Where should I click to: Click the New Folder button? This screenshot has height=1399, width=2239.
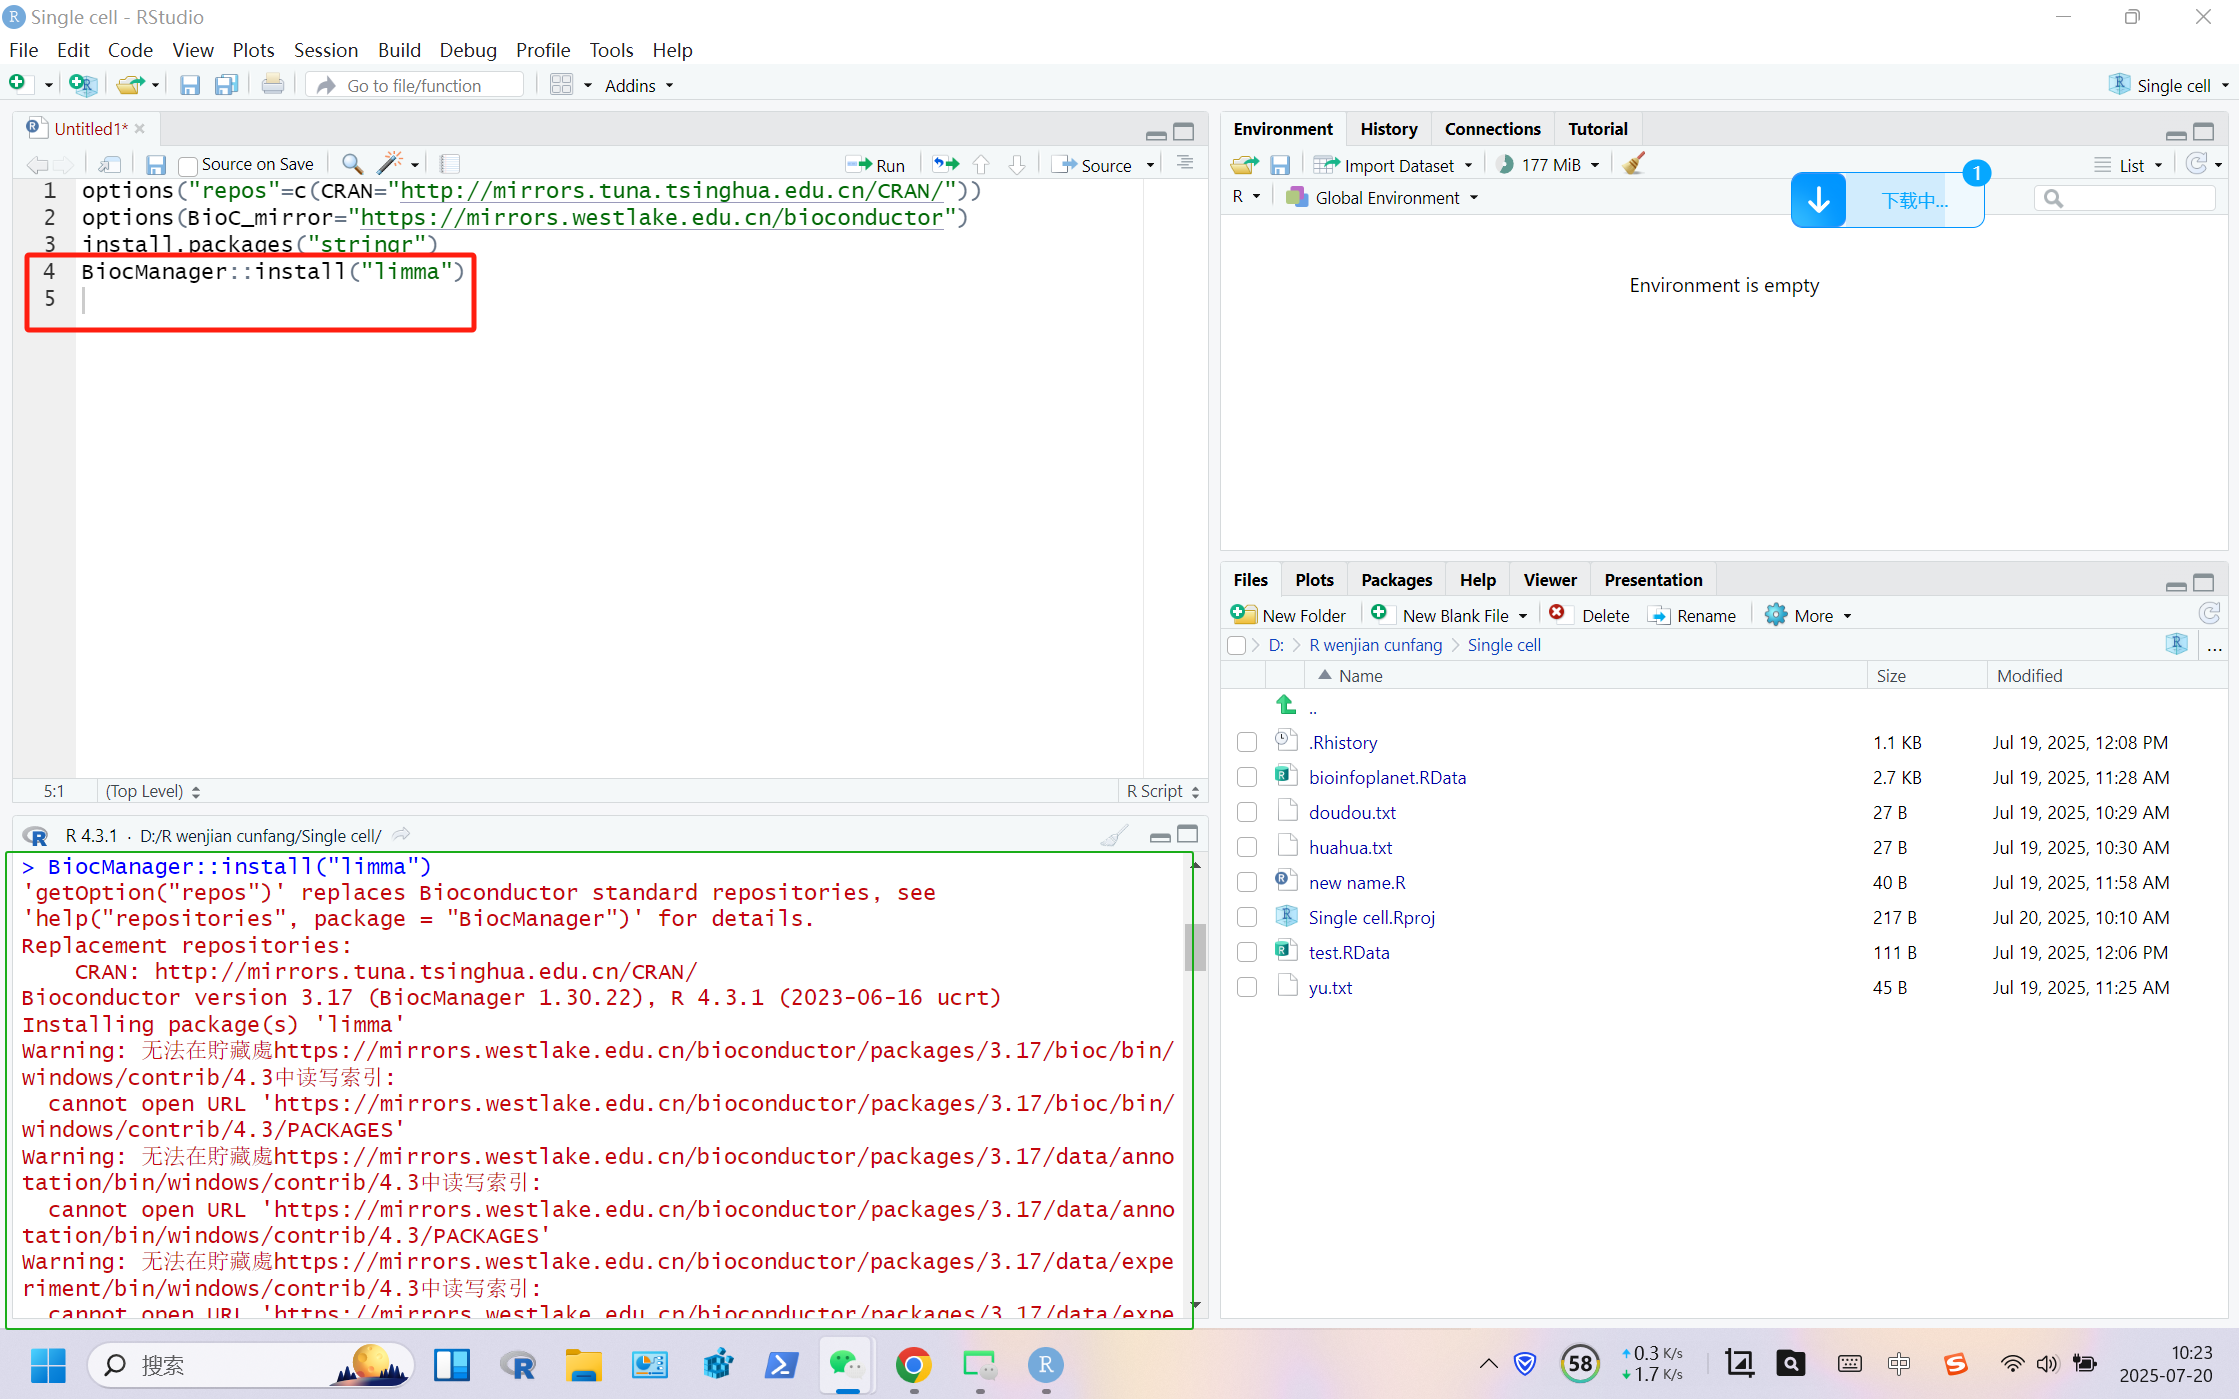click(x=1288, y=616)
